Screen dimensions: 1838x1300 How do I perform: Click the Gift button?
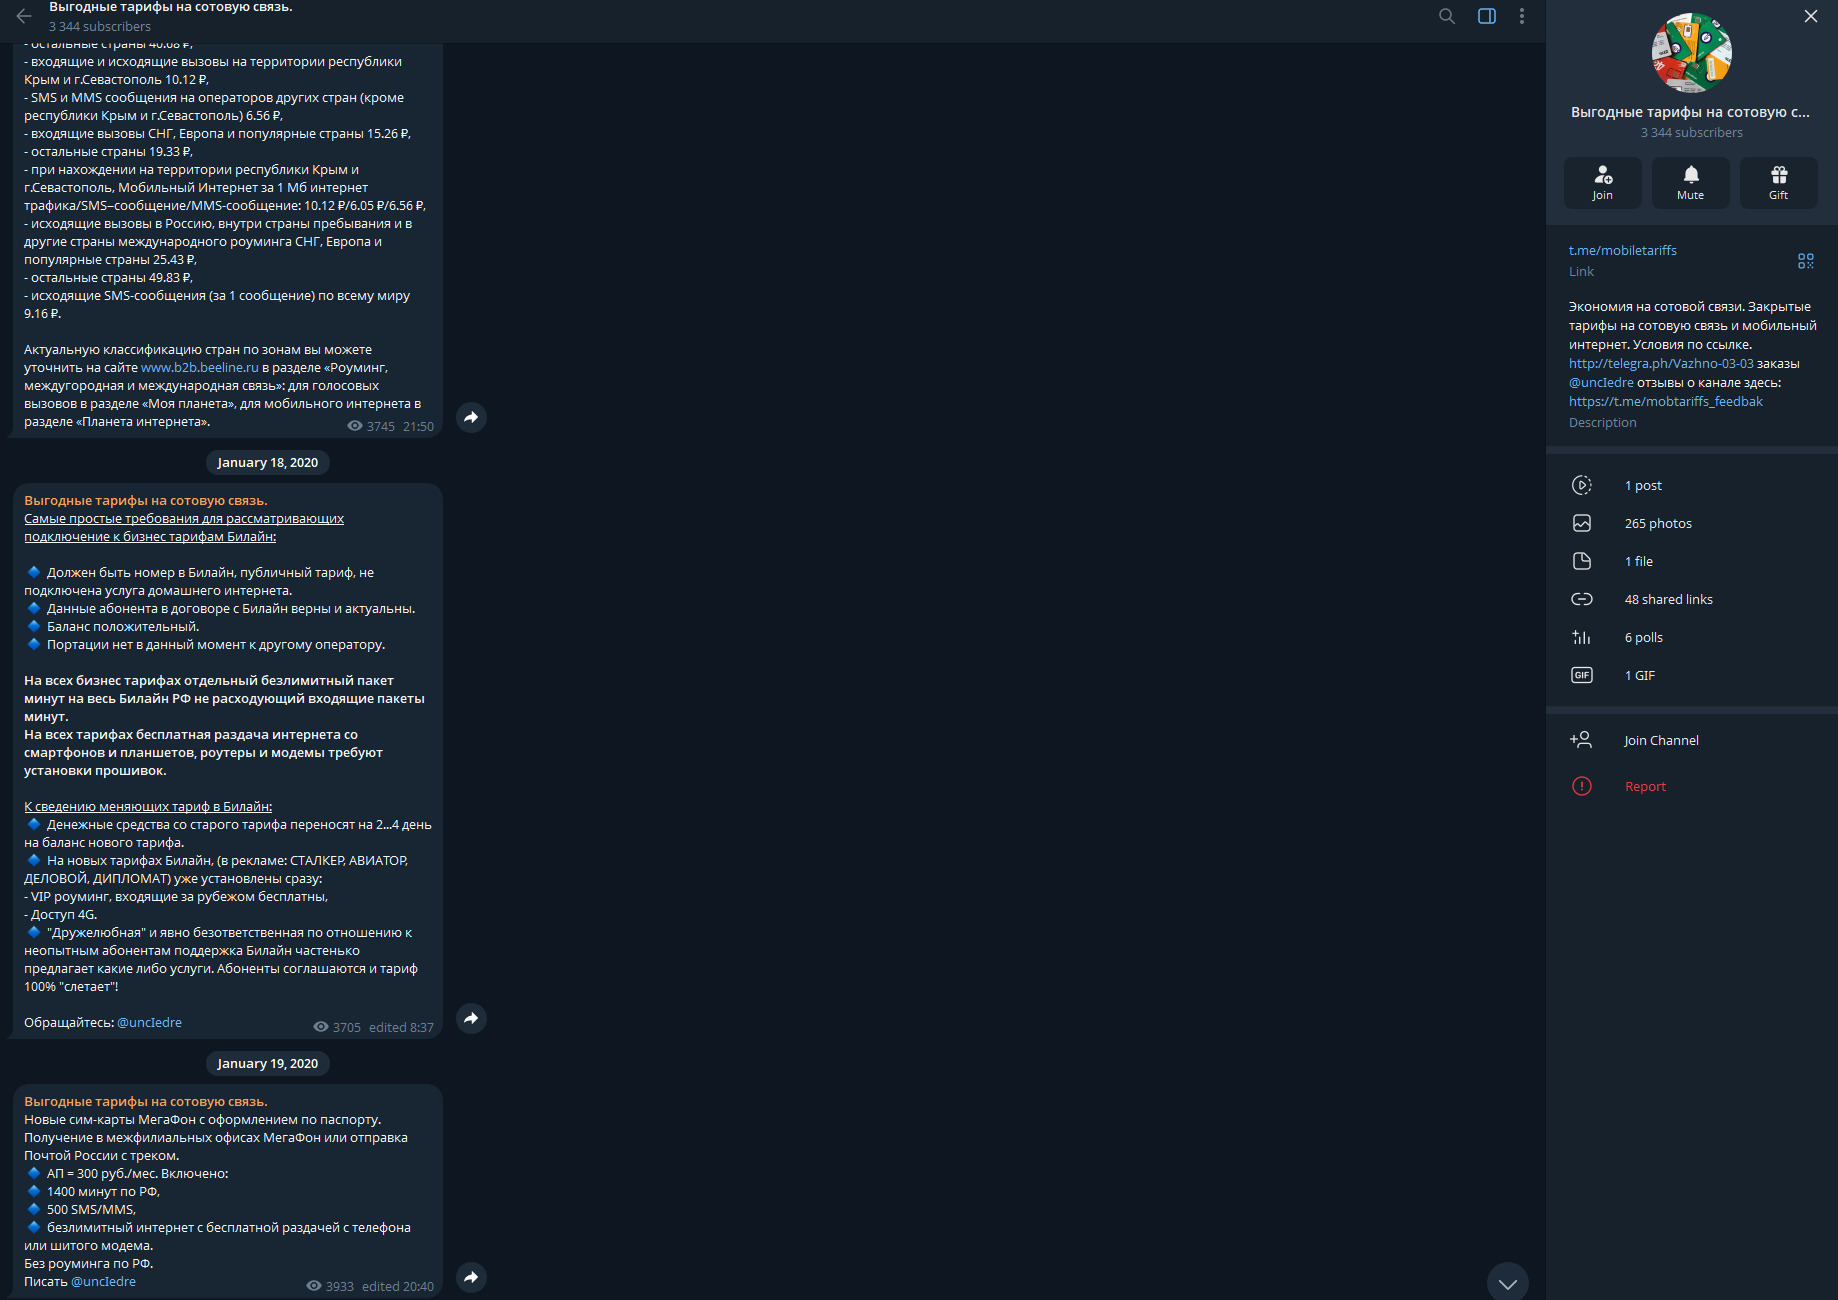(x=1779, y=183)
